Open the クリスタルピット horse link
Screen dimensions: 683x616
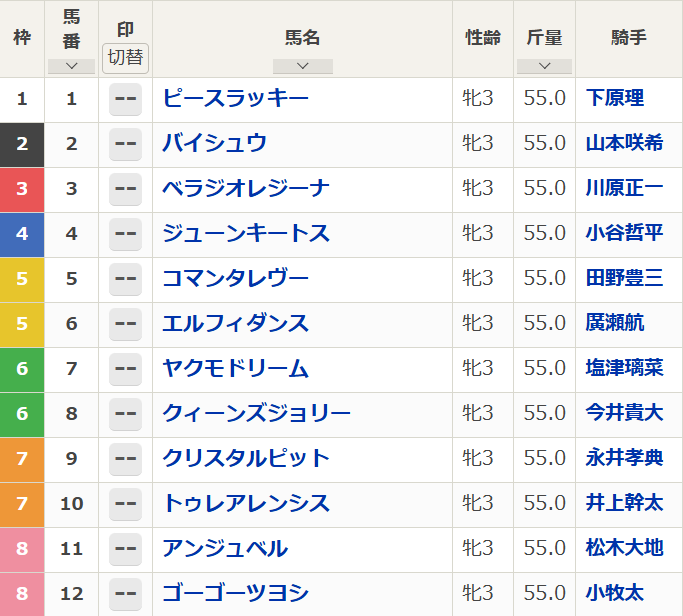[x=246, y=458]
